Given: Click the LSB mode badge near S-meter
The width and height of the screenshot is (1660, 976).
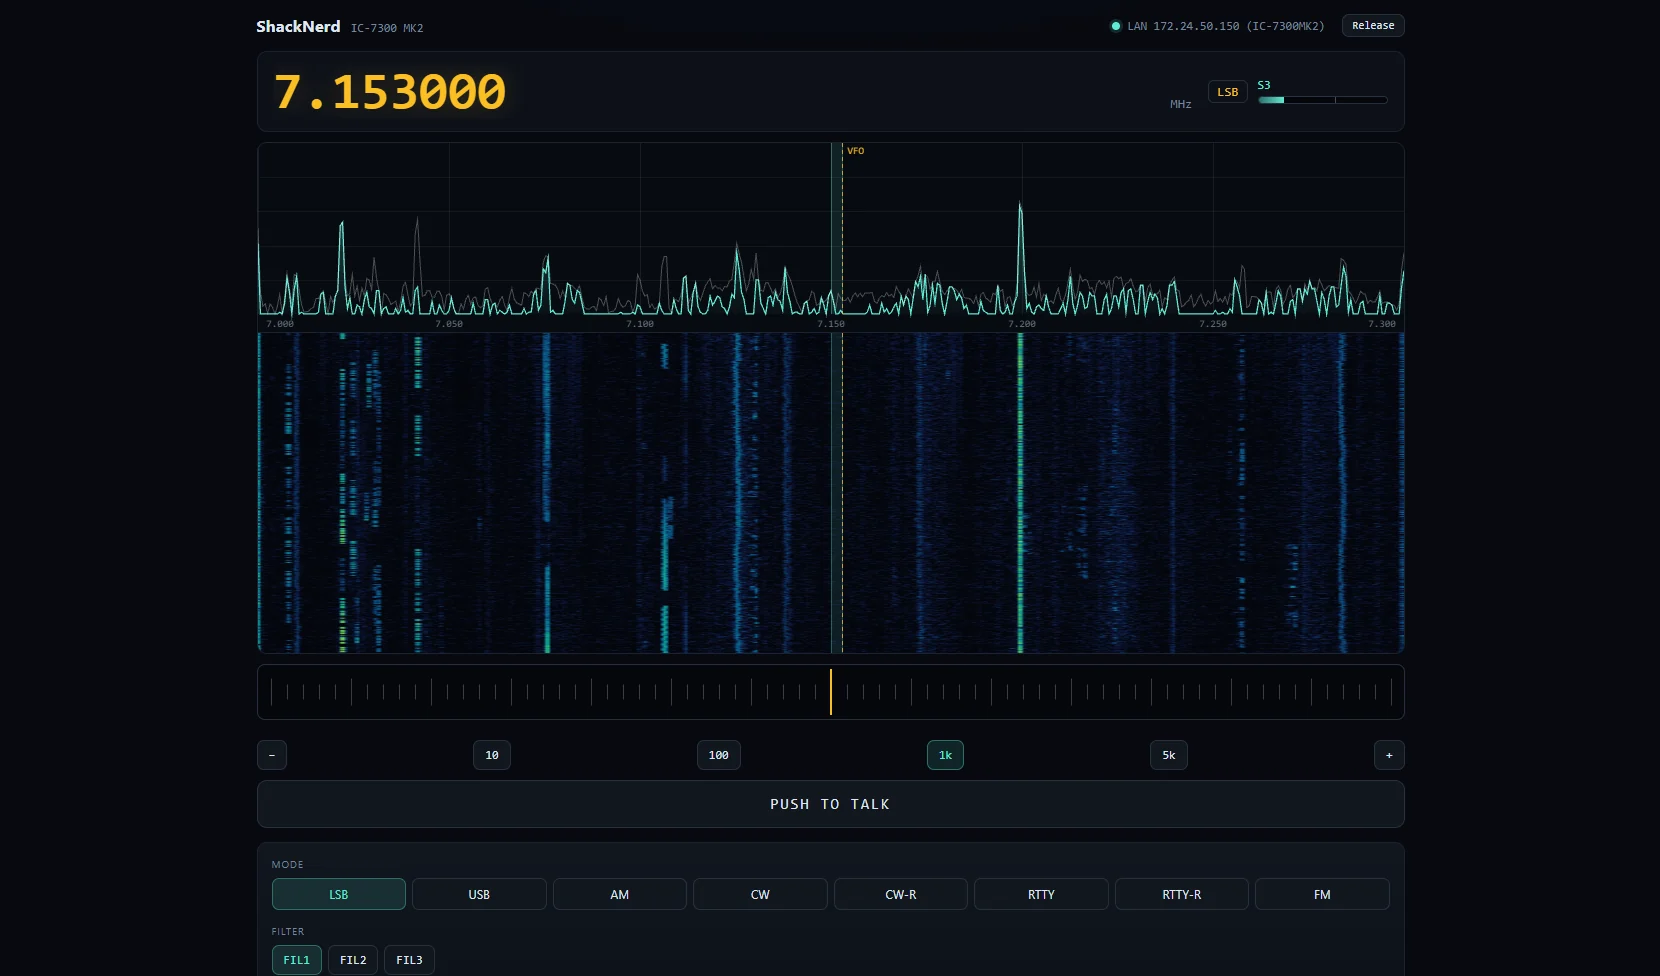Looking at the screenshot, I should 1228,92.
